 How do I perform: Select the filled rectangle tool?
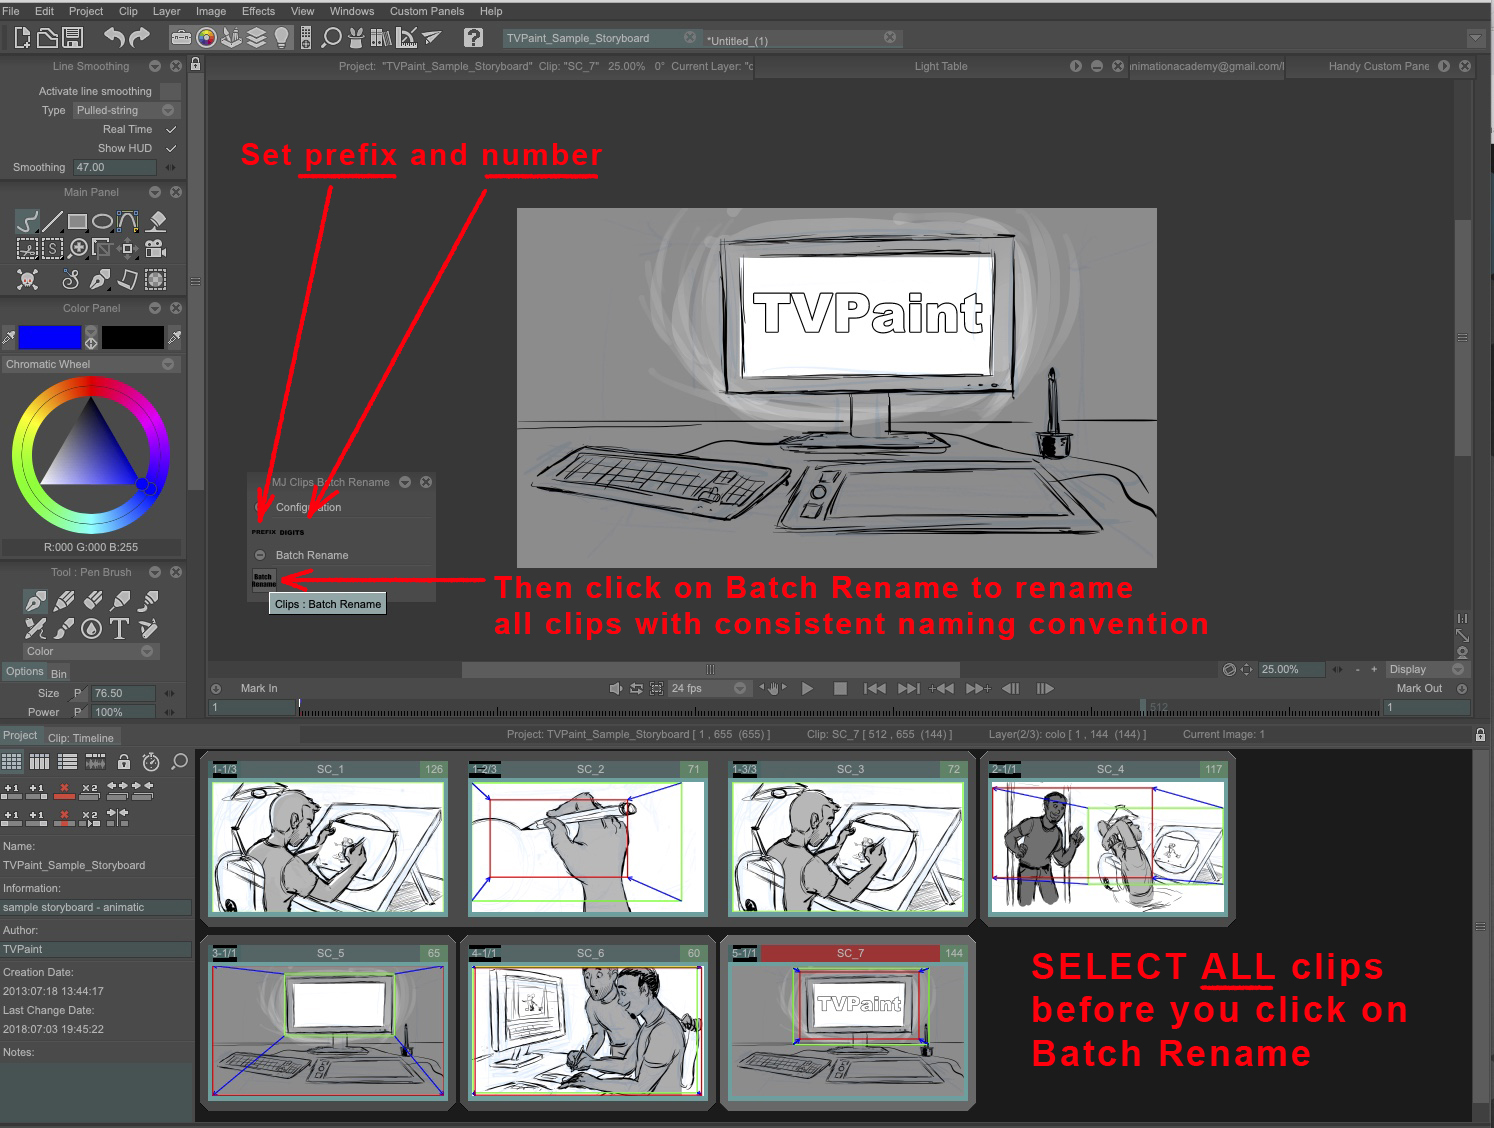[x=77, y=221]
